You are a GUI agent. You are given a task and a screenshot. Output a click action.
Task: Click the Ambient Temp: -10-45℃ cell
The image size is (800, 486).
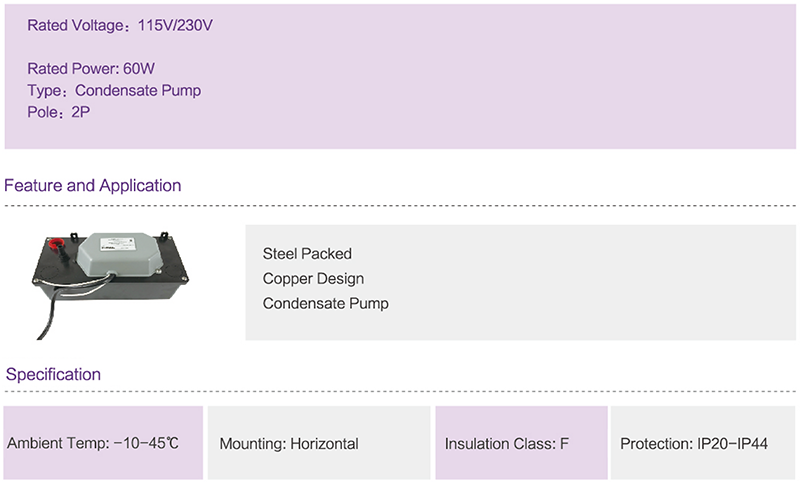click(x=103, y=443)
